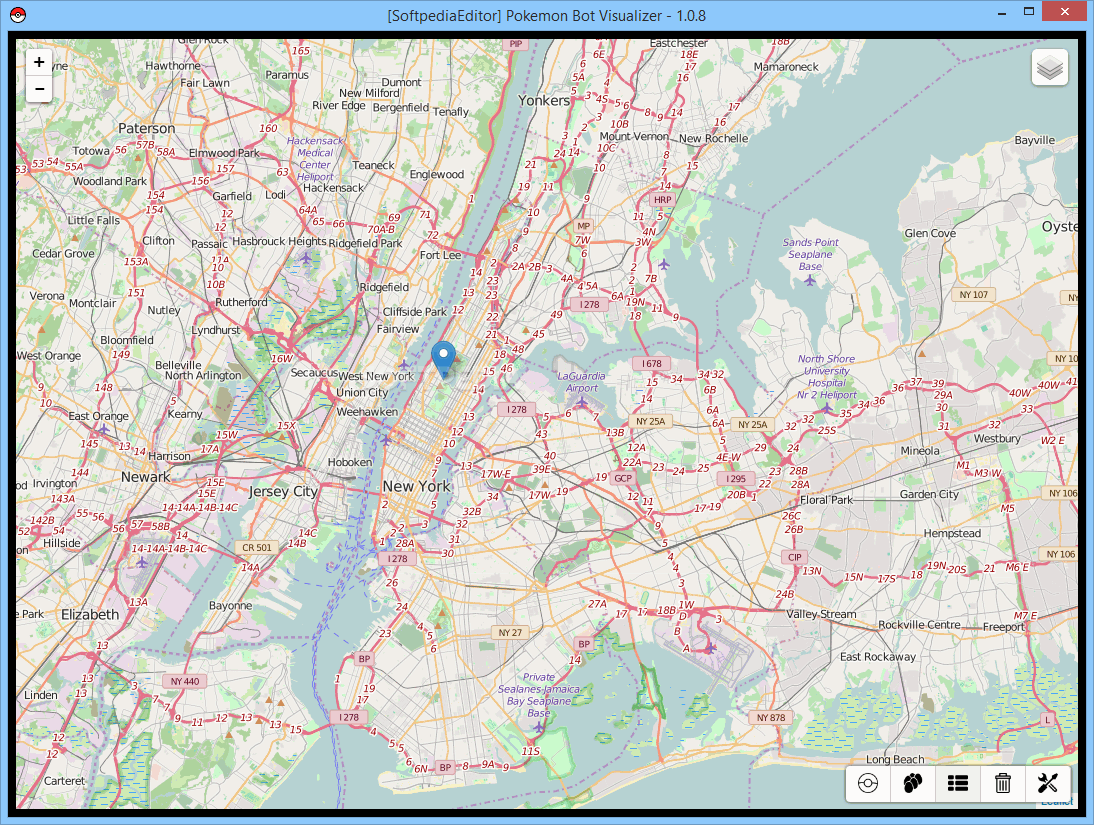Screen dimensions: 1094x825
Task: Click the 'Hackensack Medical Center Heliport' label
Action: pyautogui.click(x=315, y=158)
